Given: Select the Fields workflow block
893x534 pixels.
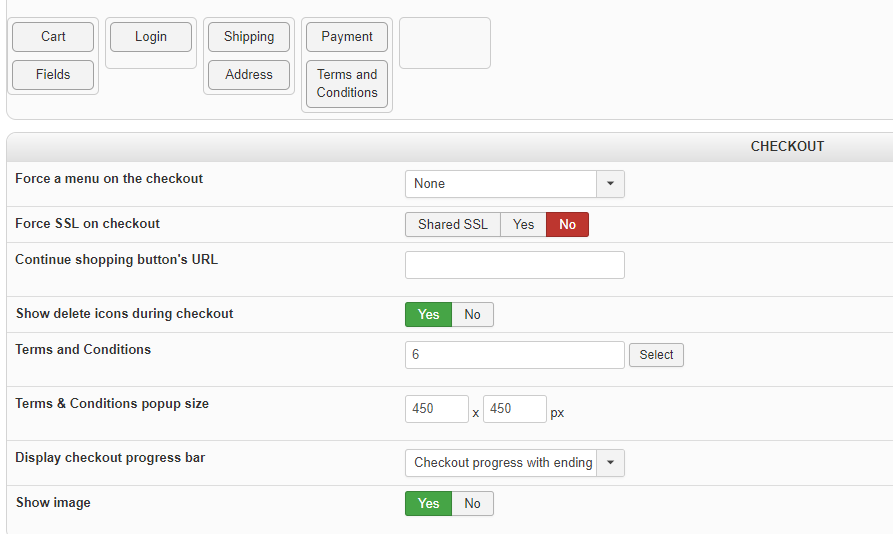Looking at the screenshot, I should pos(53,75).
